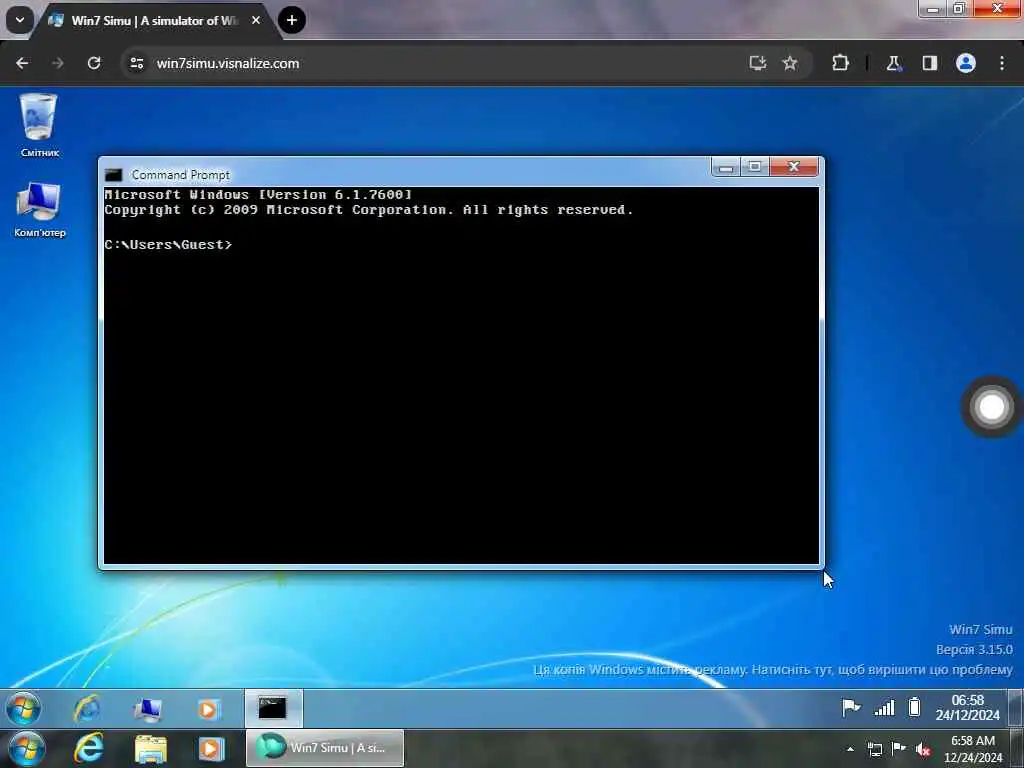
Task: Select the Win7 Simu browser tab
Action: [x=155, y=20]
